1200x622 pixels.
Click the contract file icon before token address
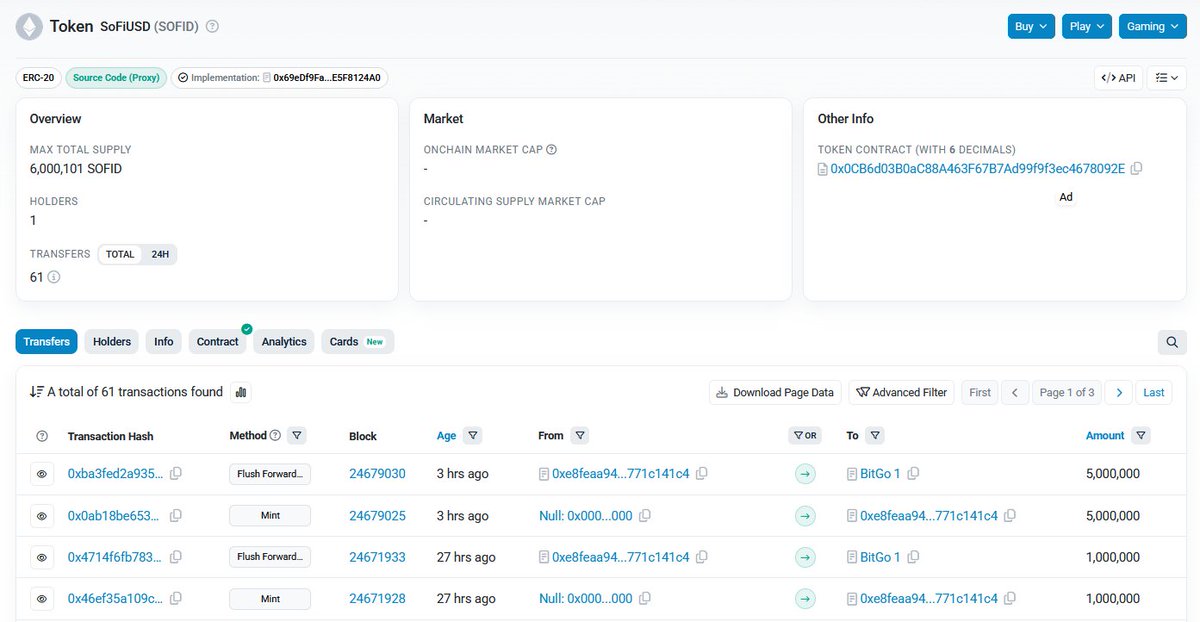pyautogui.click(x=823, y=169)
